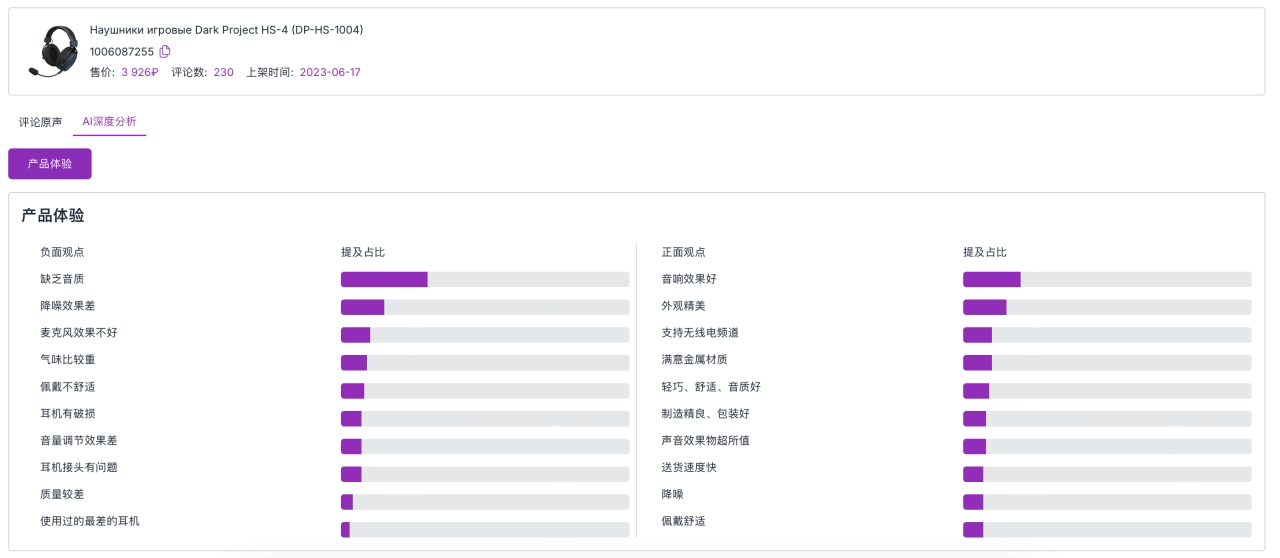Select the AI深度分析 tab
1280x558 pixels.
tap(109, 122)
